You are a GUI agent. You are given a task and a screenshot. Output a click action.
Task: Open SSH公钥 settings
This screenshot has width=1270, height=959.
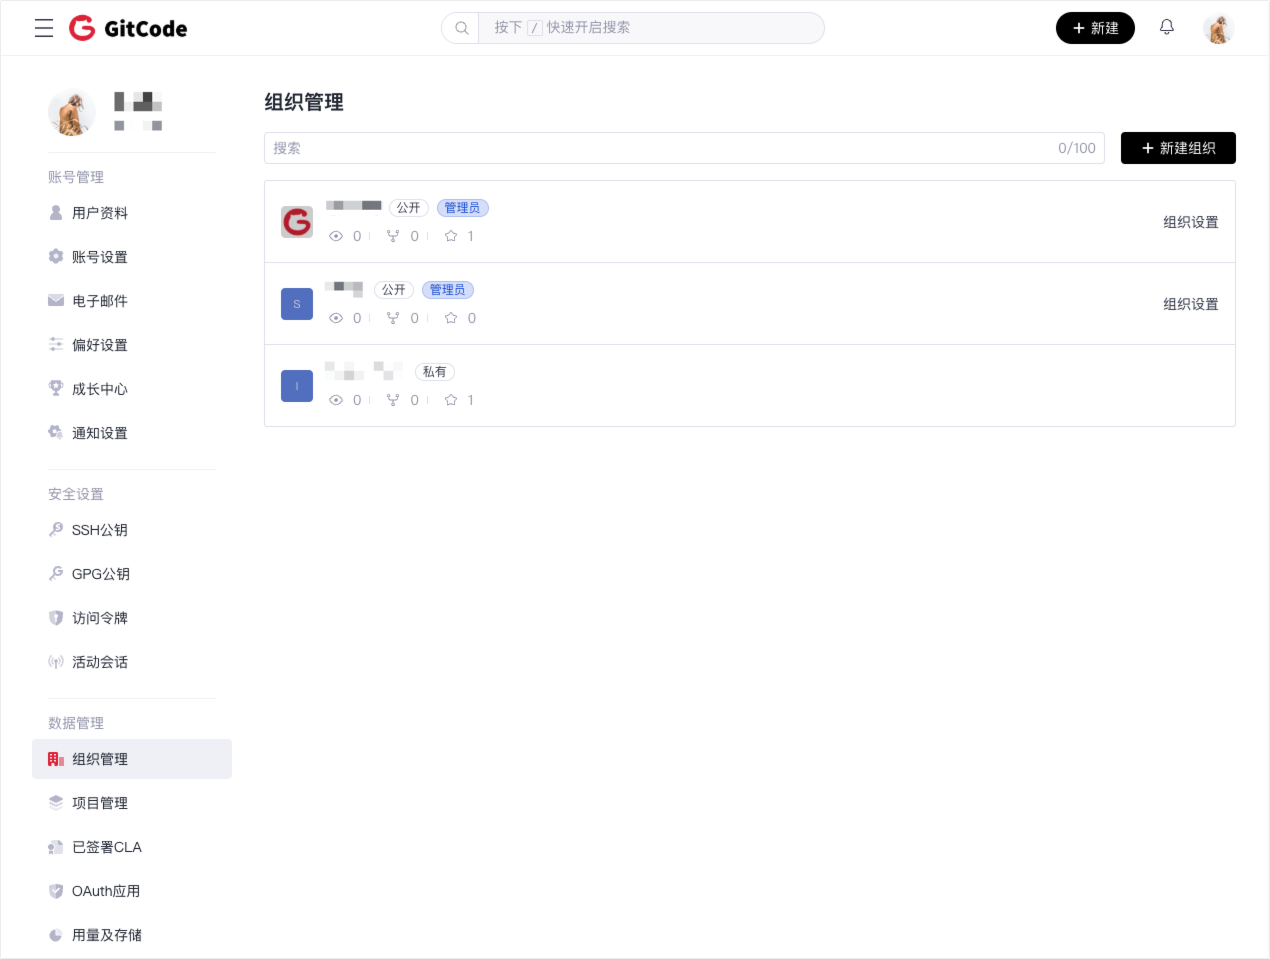[100, 530]
